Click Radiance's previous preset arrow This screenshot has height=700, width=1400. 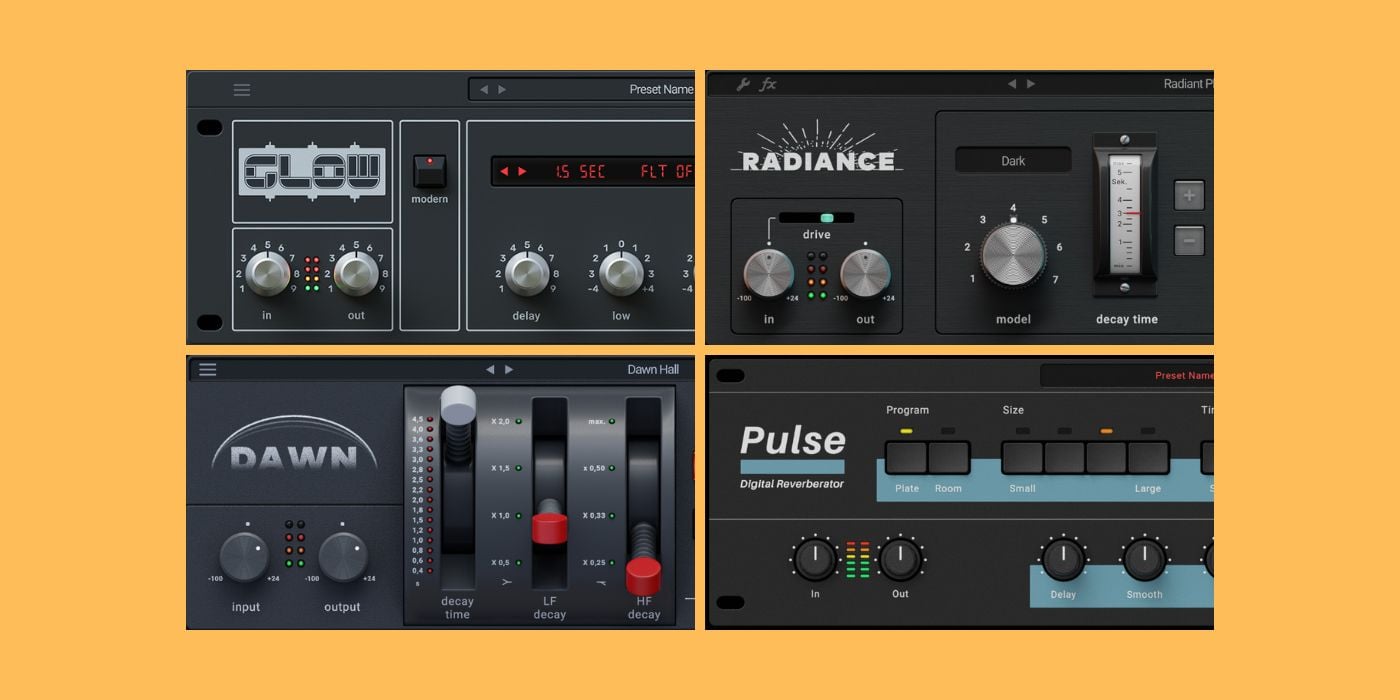pyautogui.click(x=1013, y=84)
